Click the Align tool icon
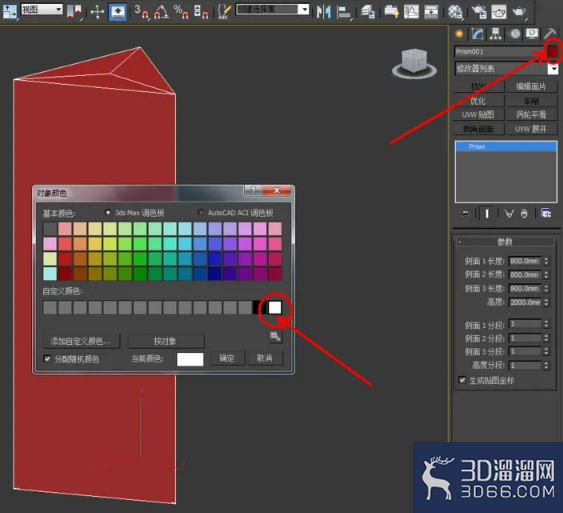This screenshot has height=513, width=563. point(344,12)
